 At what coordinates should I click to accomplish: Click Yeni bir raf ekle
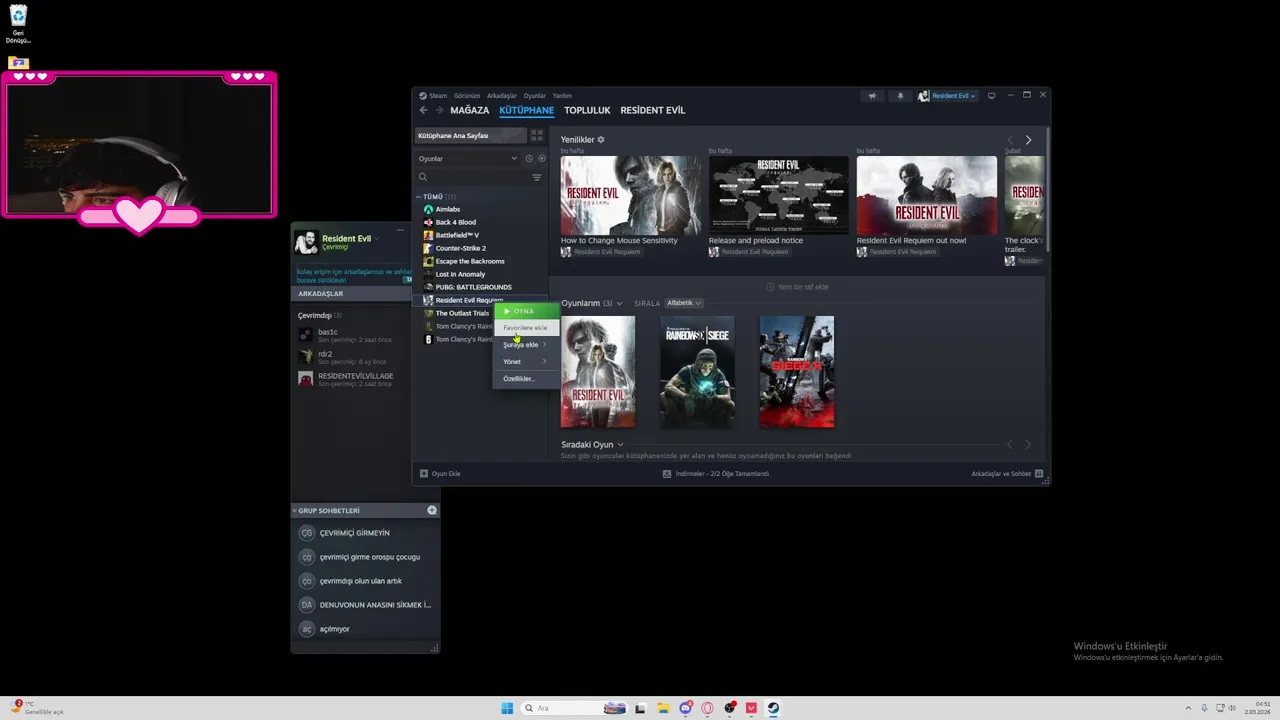point(797,287)
